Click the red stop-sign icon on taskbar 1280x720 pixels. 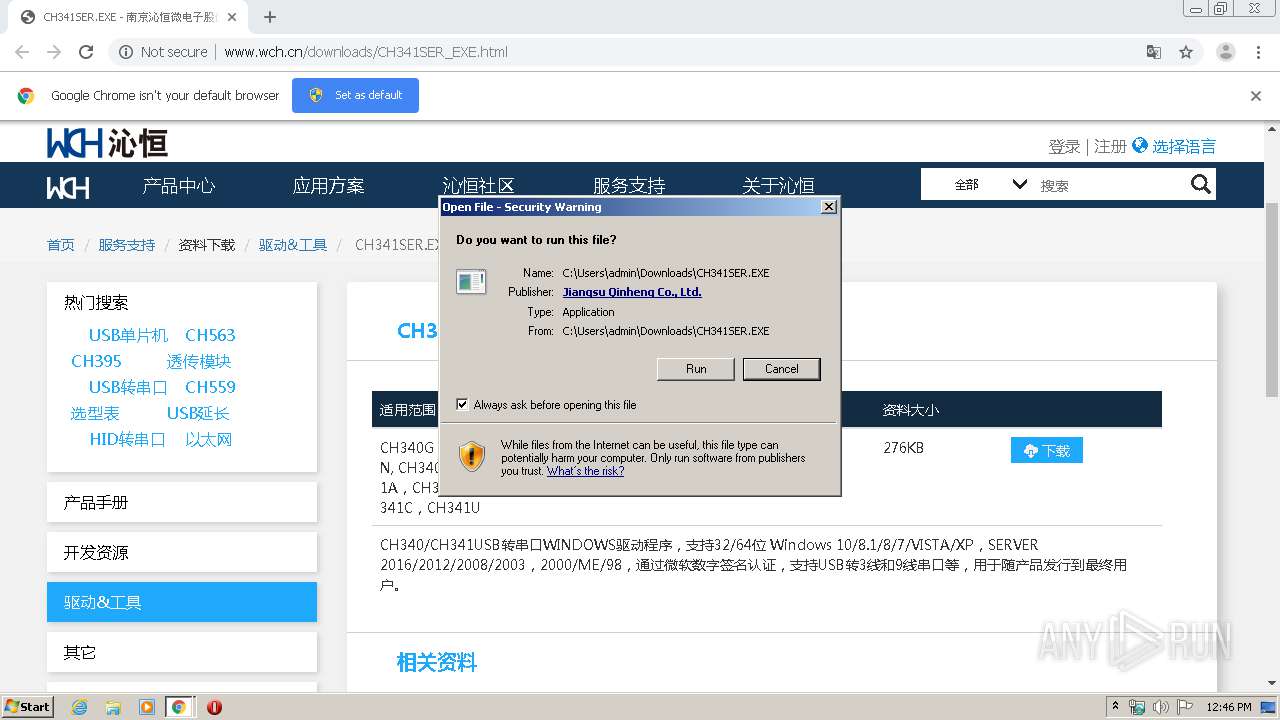click(x=214, y=707)
